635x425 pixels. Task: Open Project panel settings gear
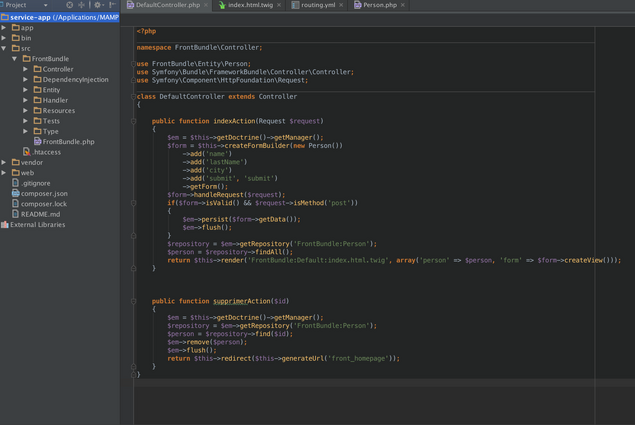point(97,5)
